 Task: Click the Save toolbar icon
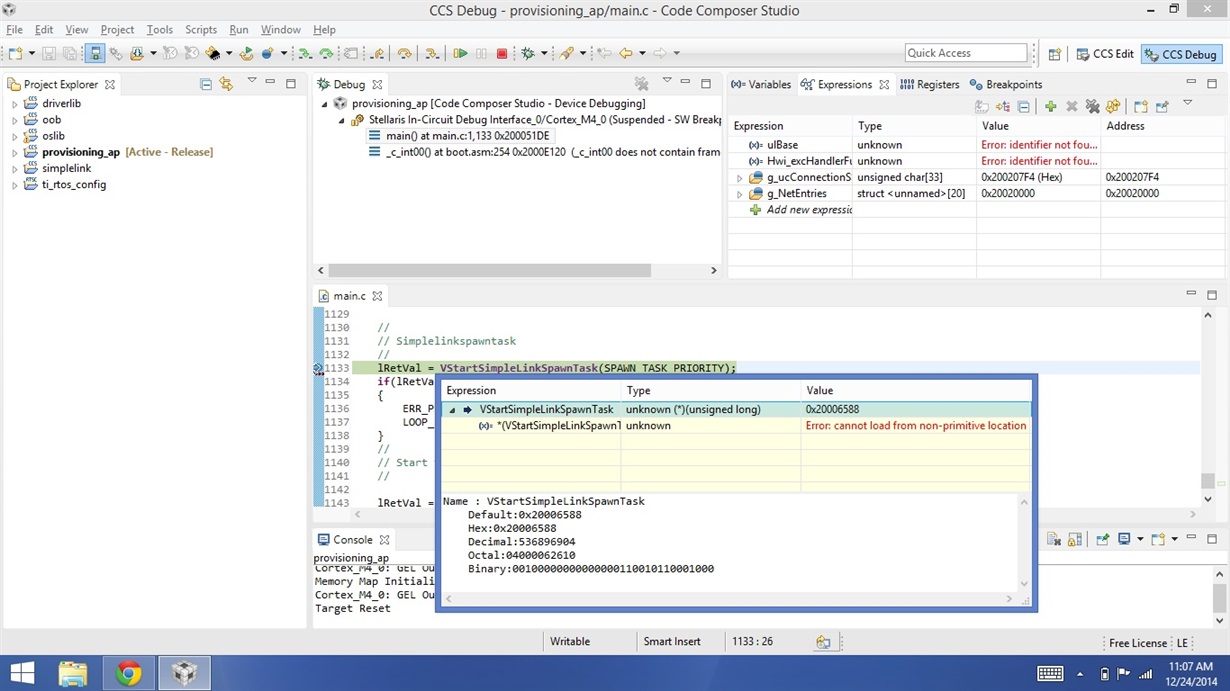50,53
